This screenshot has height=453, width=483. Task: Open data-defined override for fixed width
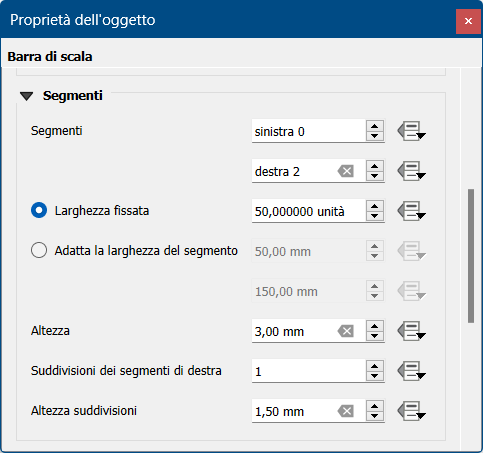coord(411,211)
